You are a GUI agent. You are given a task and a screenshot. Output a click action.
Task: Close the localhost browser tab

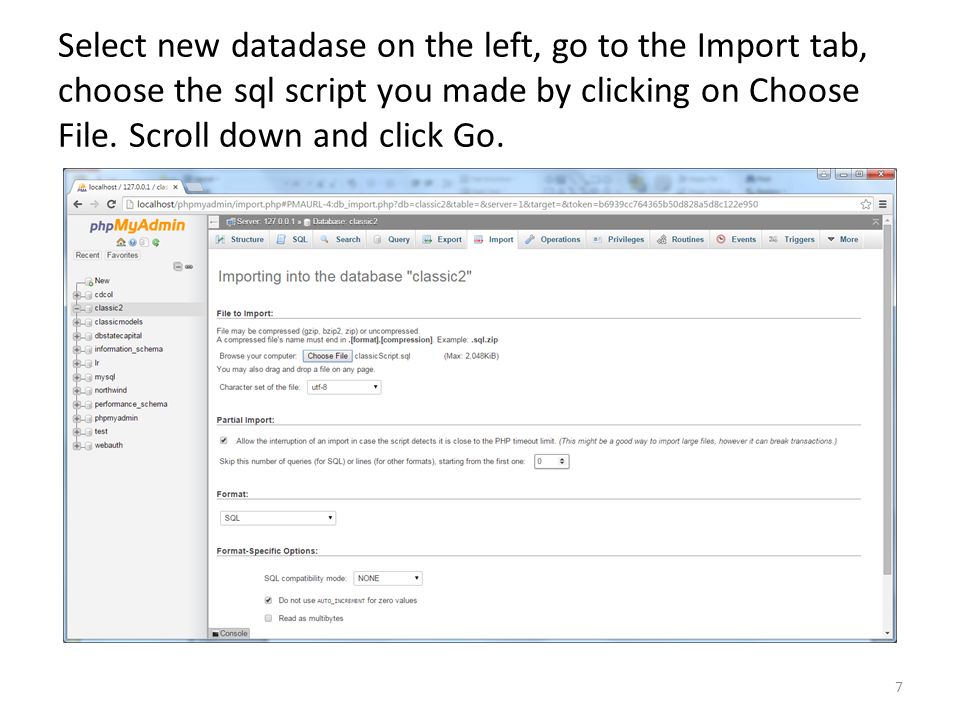click(x=176, y=187)
